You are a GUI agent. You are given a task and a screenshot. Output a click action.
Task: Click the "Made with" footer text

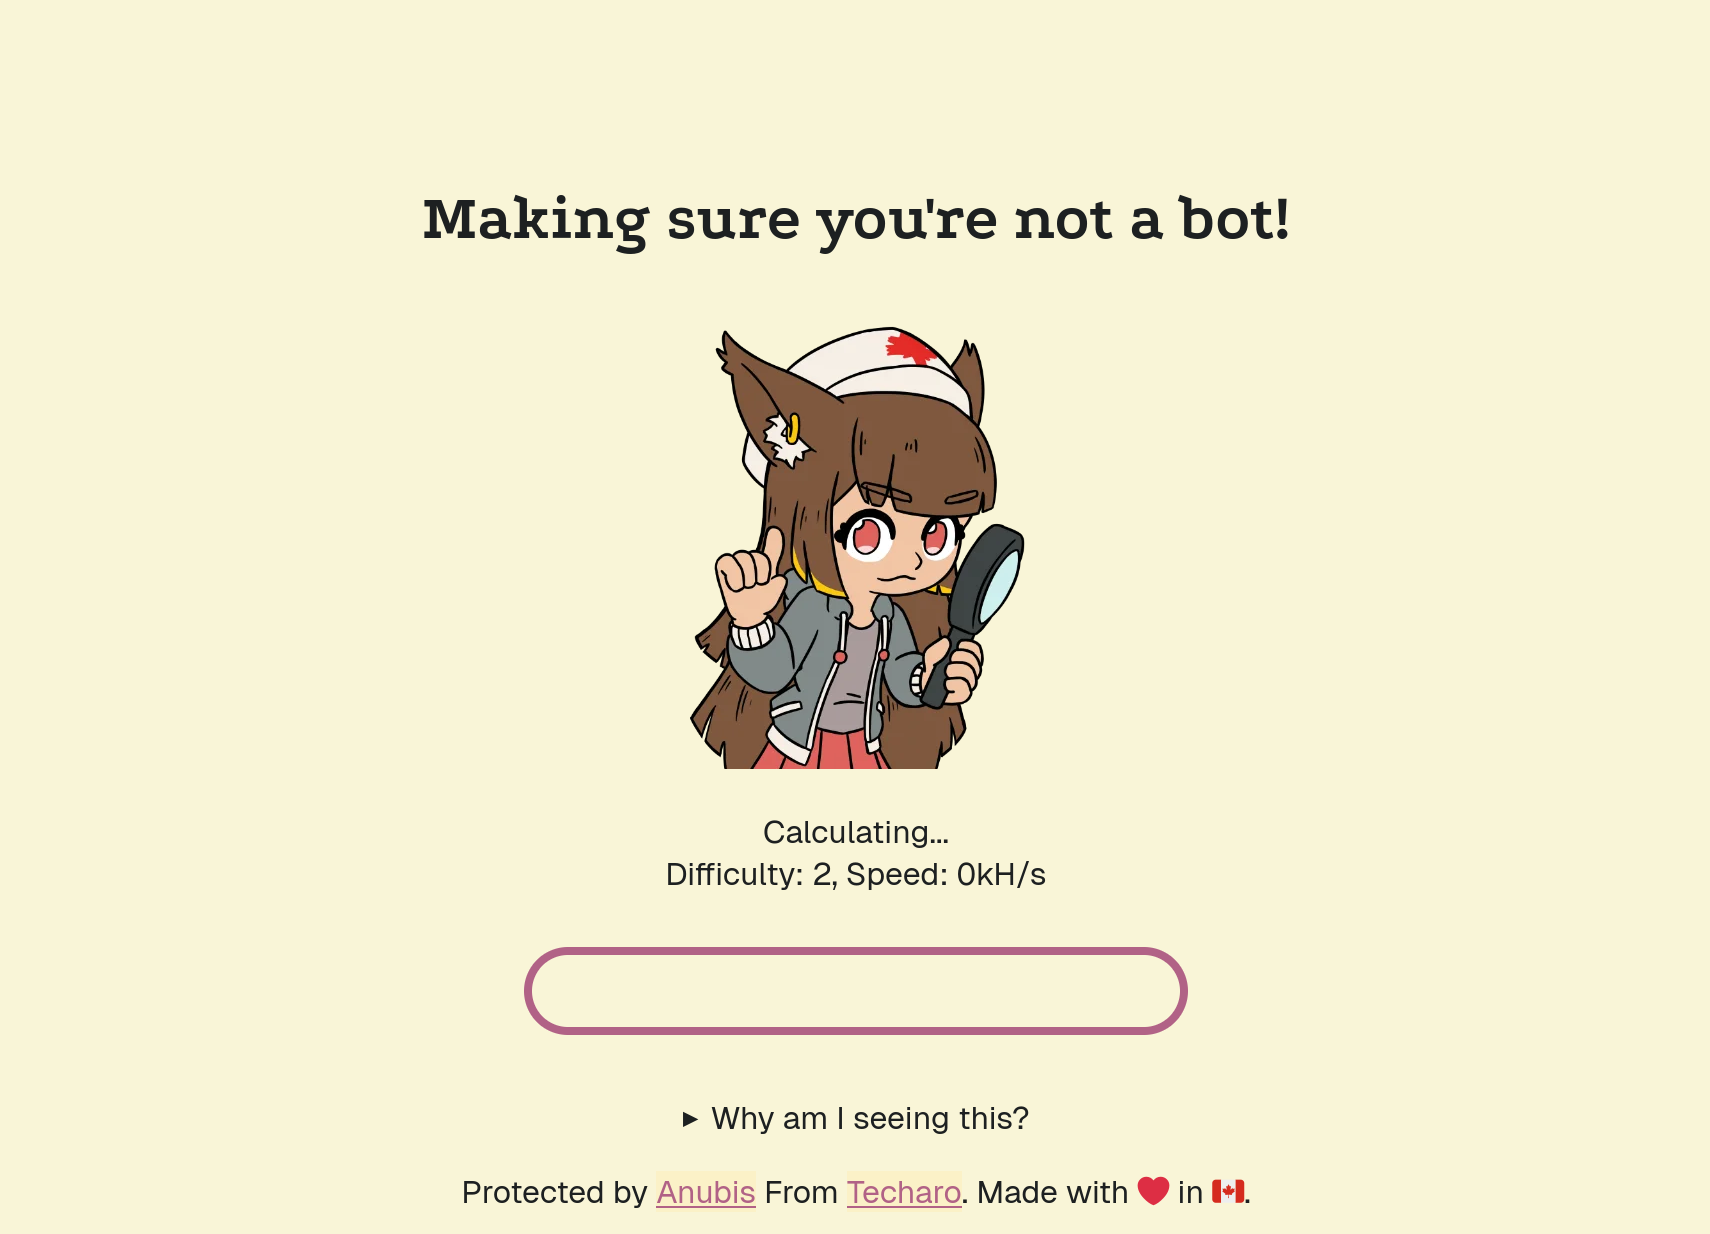click(x=1052, y=1192)
